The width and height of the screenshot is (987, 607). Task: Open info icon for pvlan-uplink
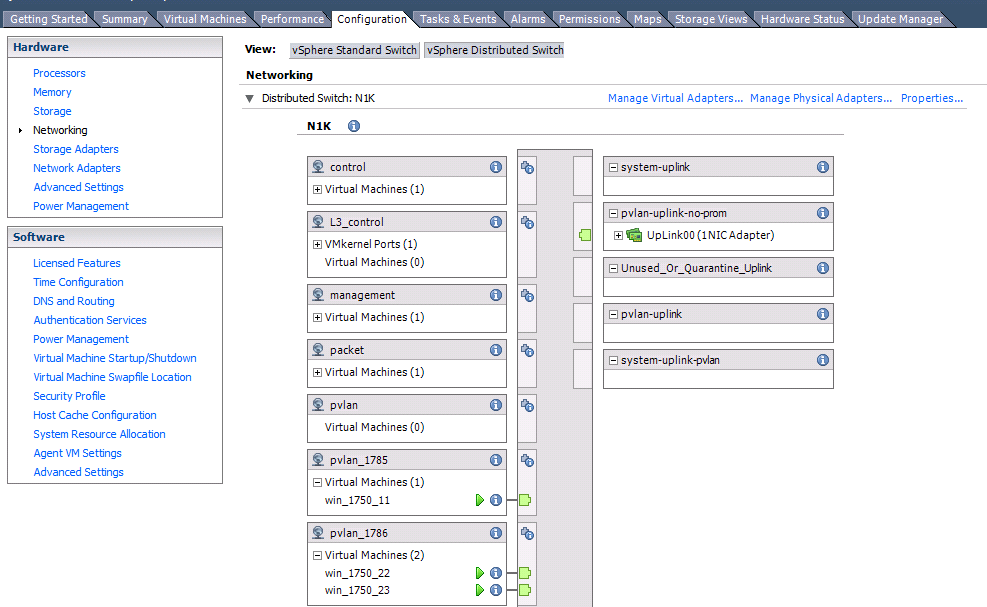pos(823,314)
